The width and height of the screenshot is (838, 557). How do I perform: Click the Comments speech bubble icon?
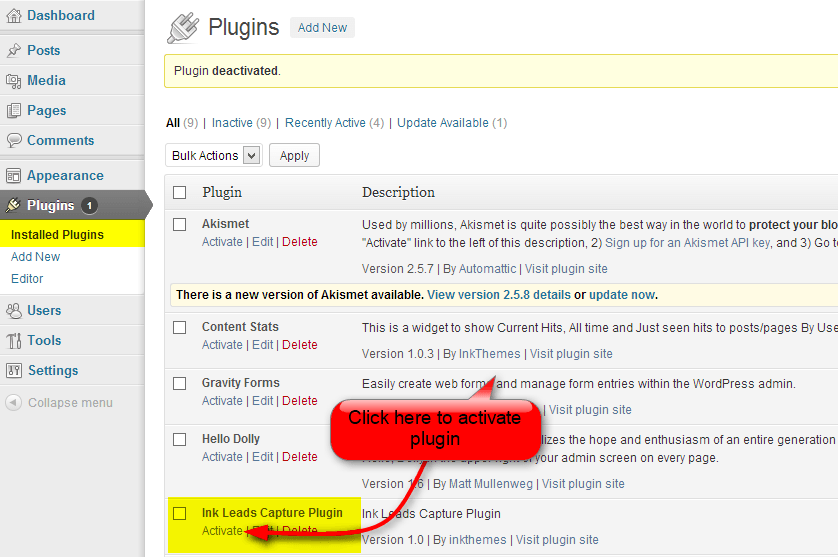pyautogui.click(x=14, y=141)
